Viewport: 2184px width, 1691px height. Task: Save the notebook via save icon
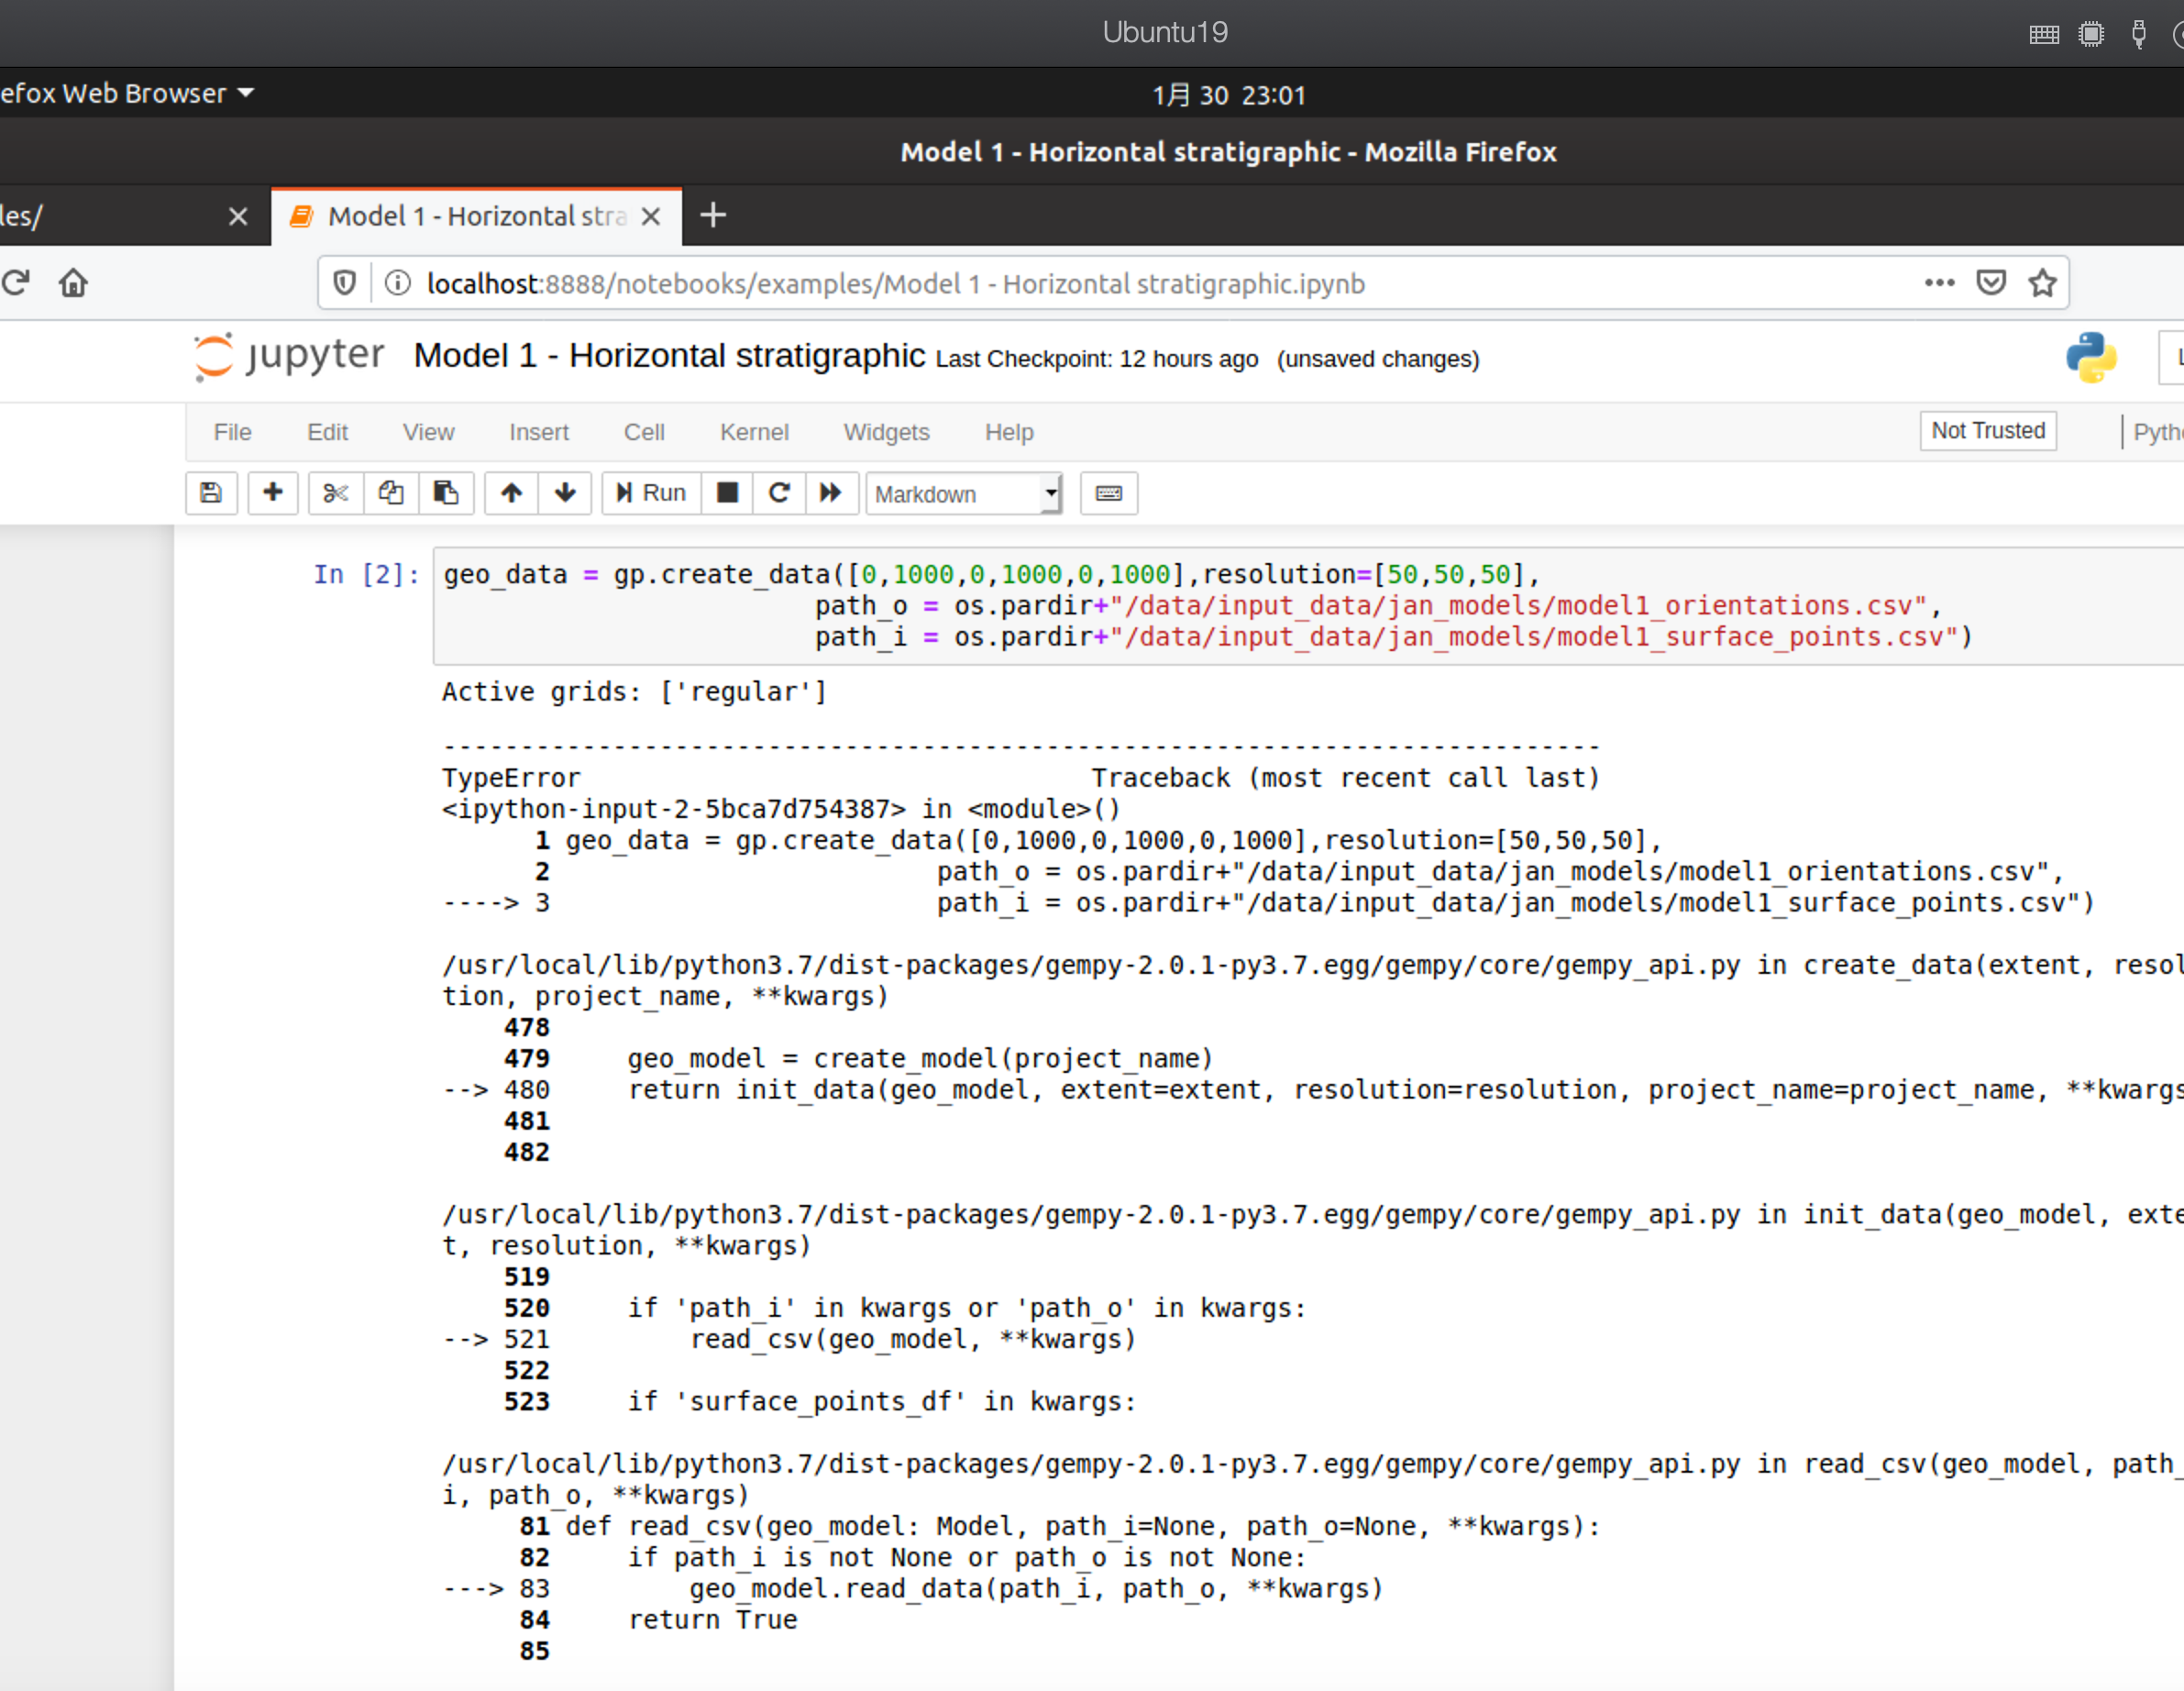[x=211, y=493]
